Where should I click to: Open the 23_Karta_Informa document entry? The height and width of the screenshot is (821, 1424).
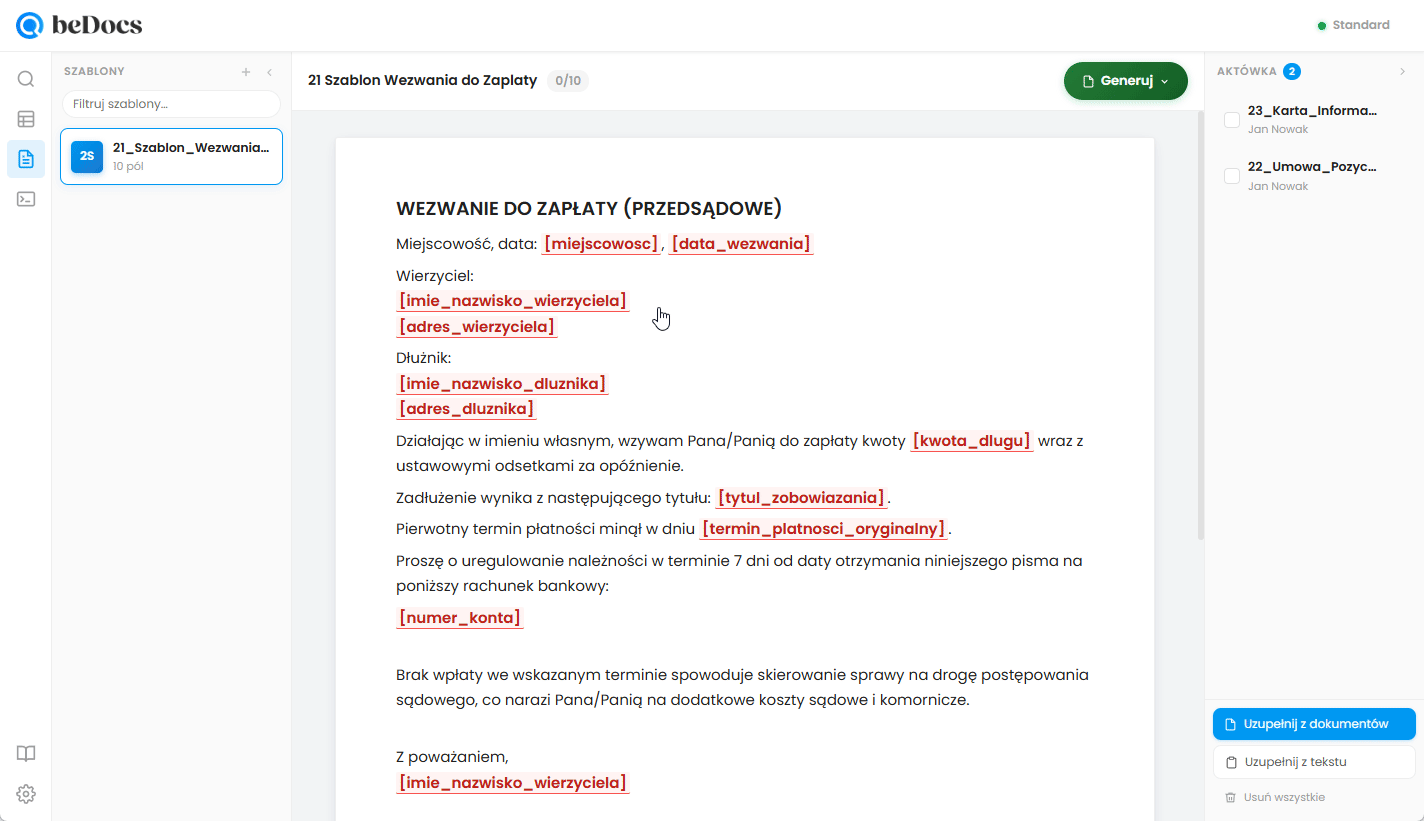[x=1313, y=119]
